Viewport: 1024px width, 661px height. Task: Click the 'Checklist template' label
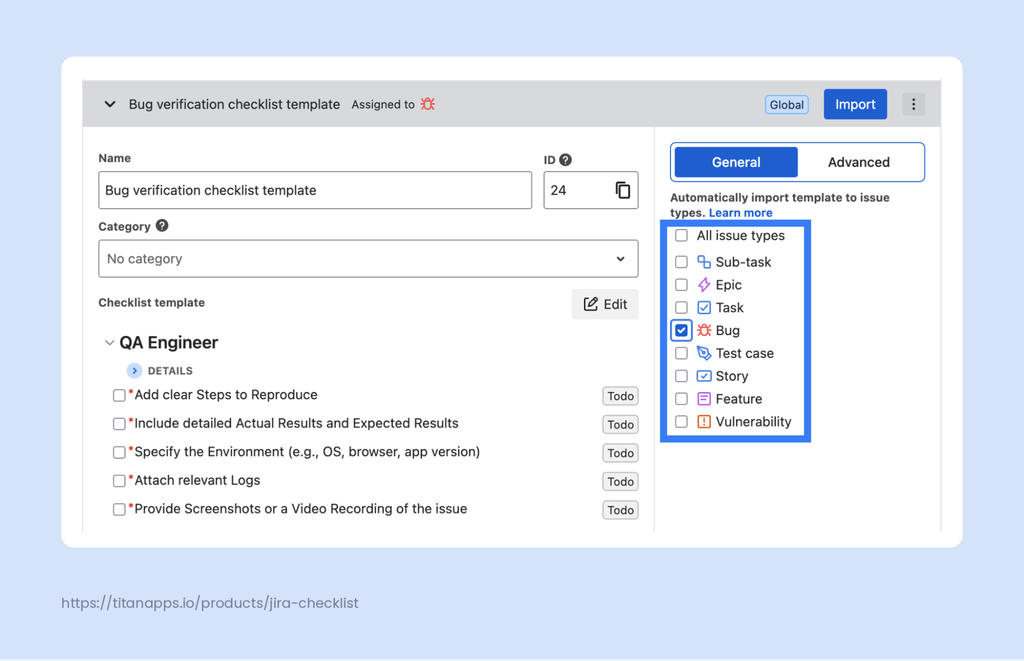[152, 302]
